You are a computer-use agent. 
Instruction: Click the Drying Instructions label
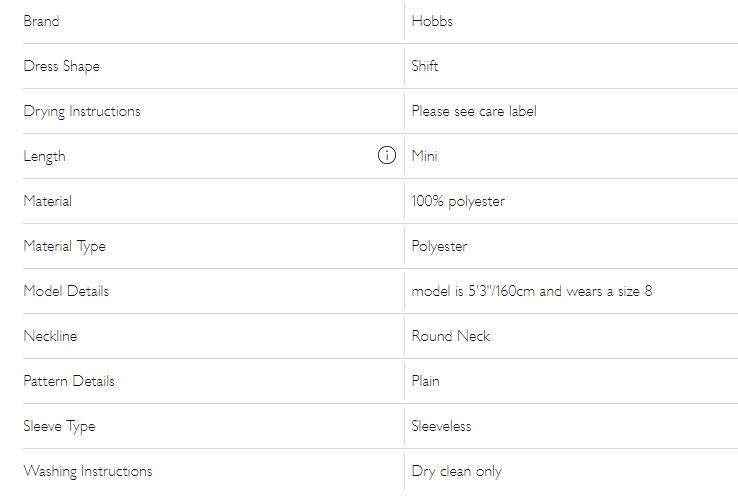(x=82, y=111)
